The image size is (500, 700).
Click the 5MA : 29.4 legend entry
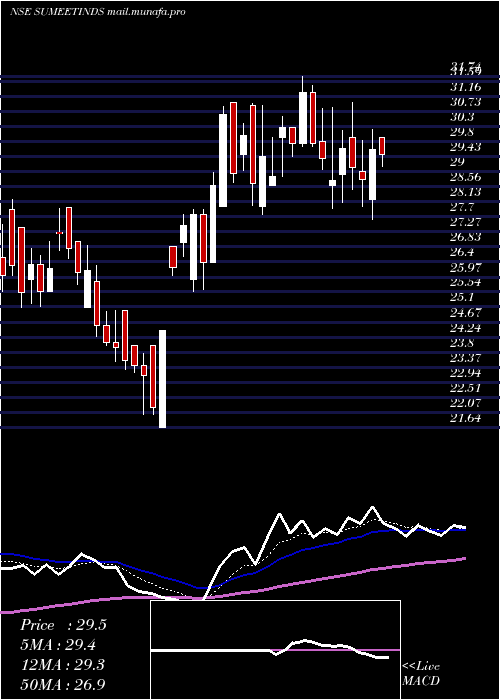58,645
